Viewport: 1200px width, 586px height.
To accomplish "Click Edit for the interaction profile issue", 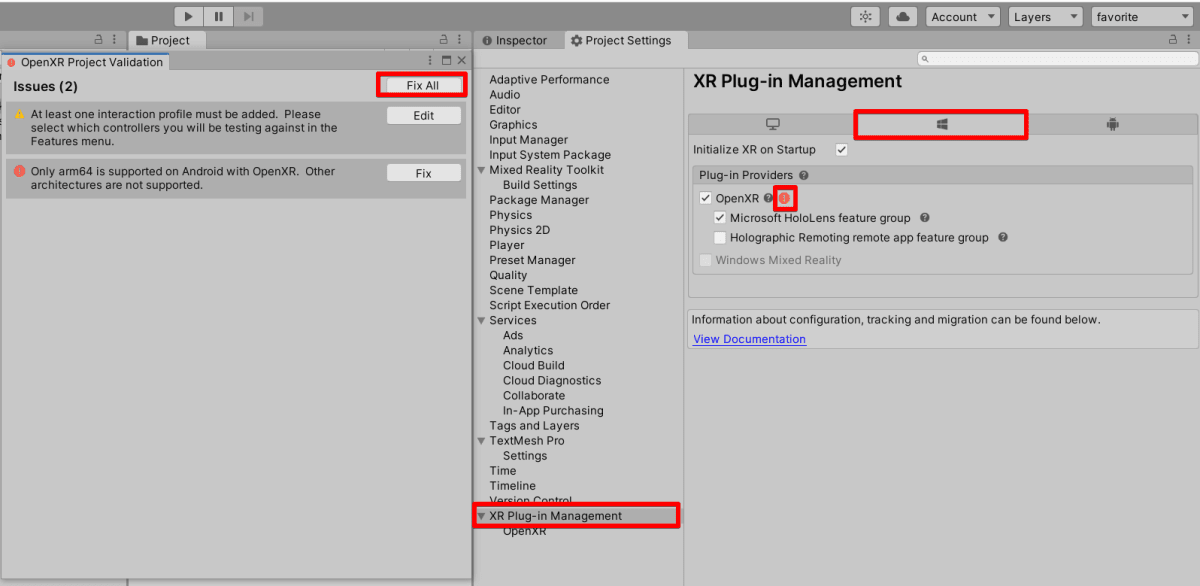I will coord(424,115).
